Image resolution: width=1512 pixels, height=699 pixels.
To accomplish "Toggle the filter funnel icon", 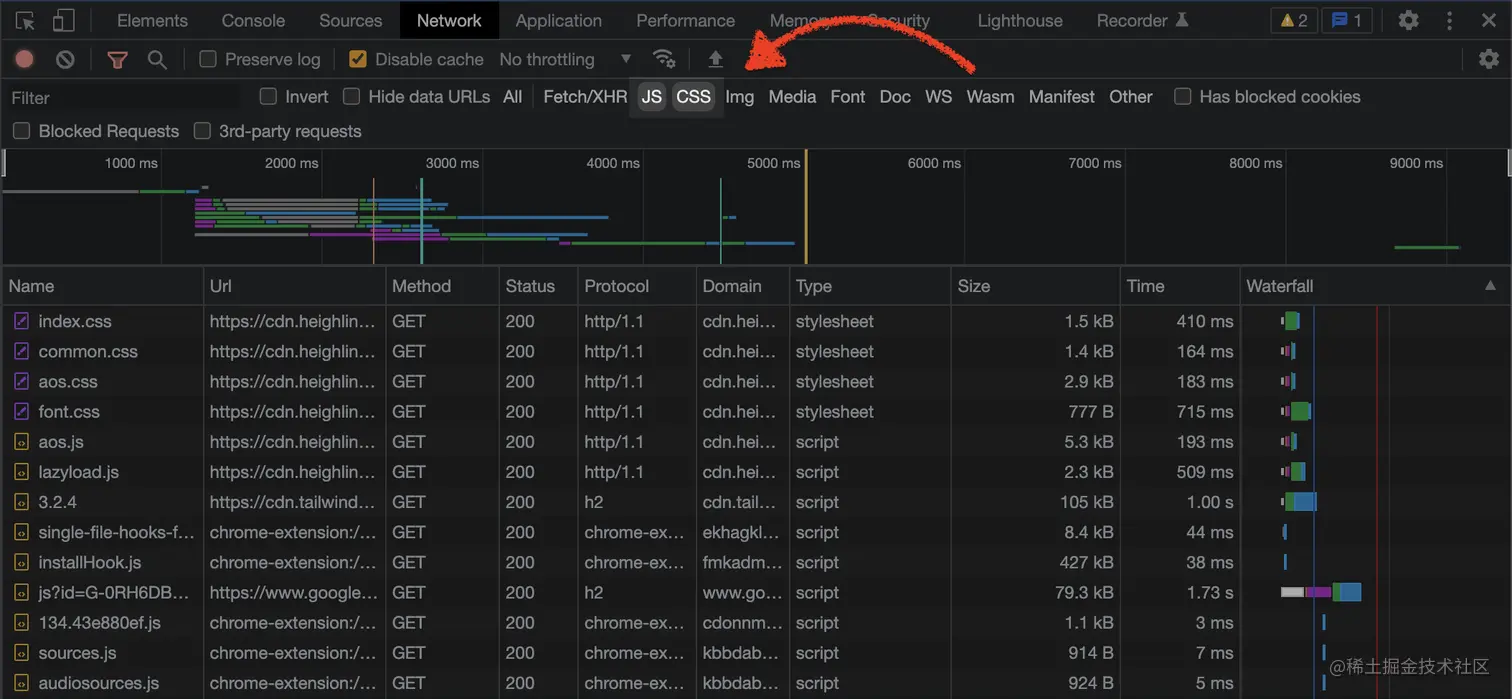I will 117,59.
